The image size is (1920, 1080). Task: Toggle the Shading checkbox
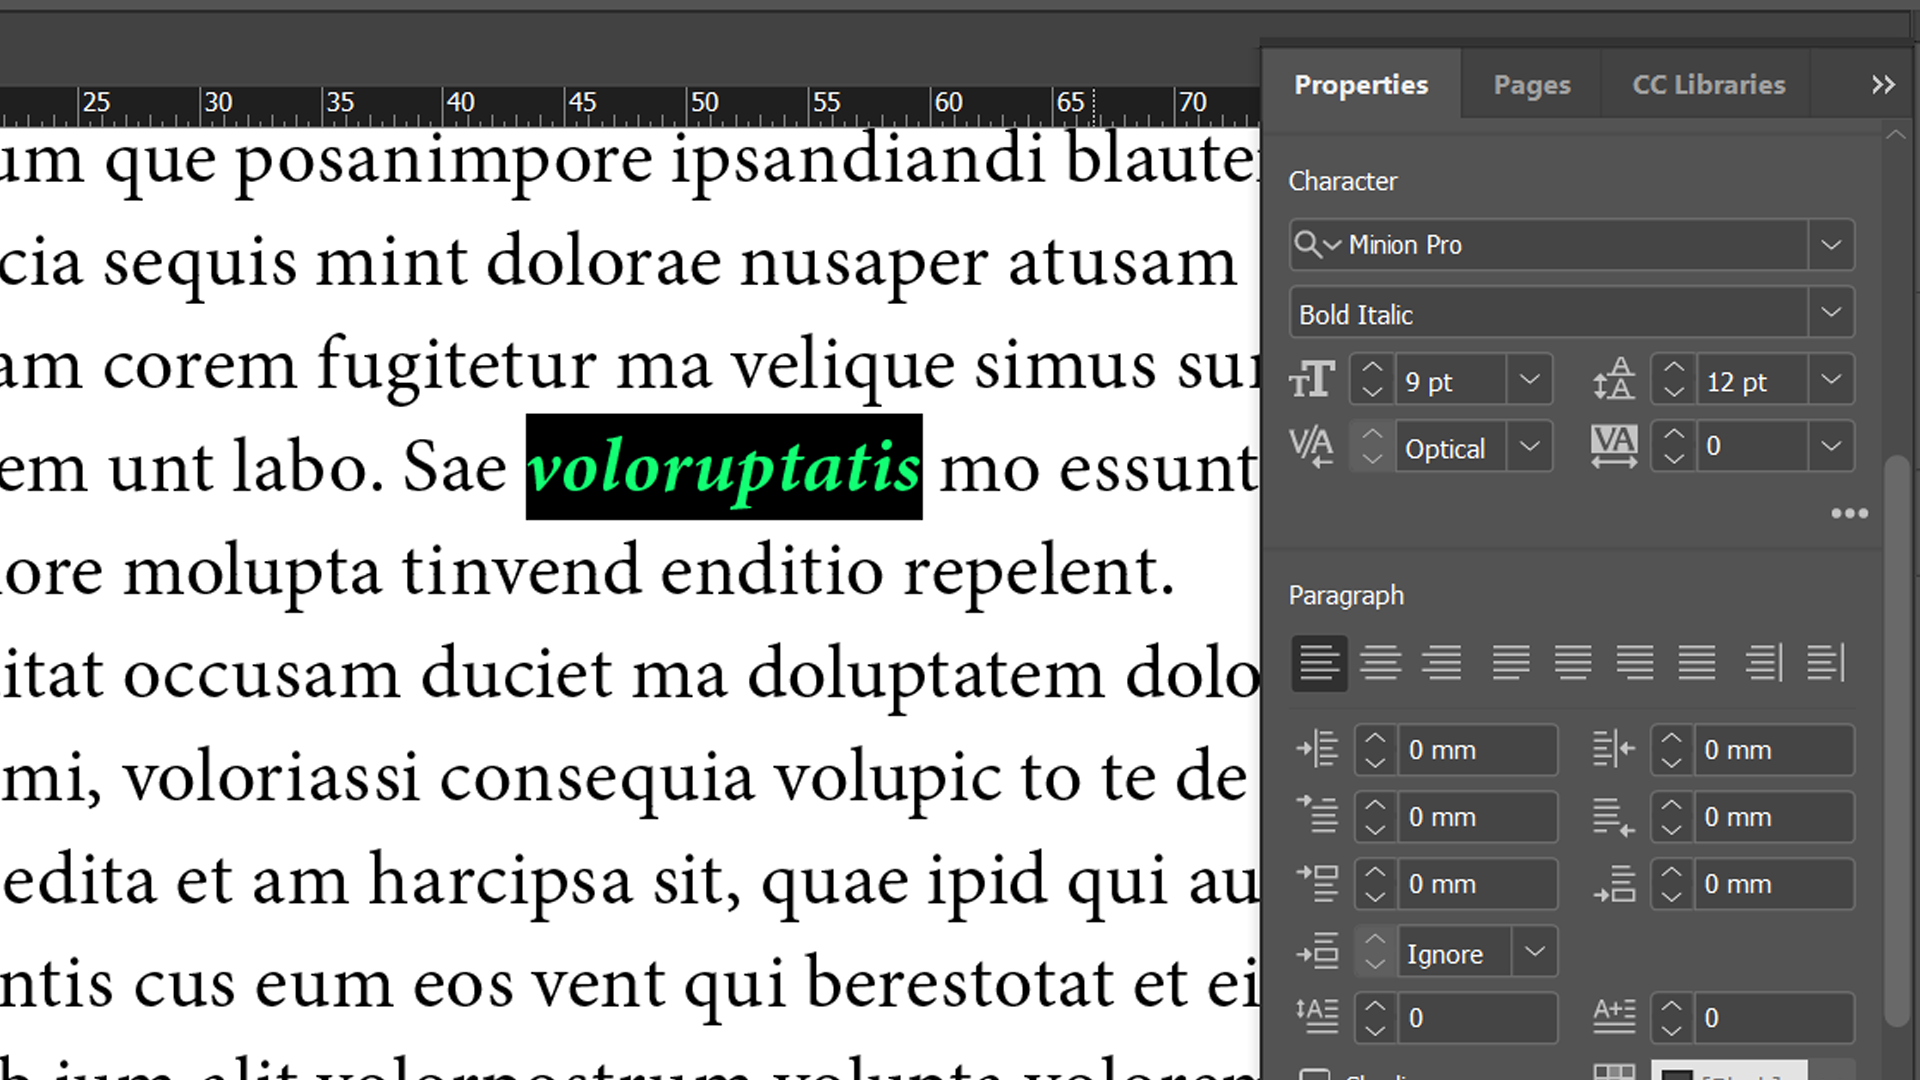[1315, 1076]
